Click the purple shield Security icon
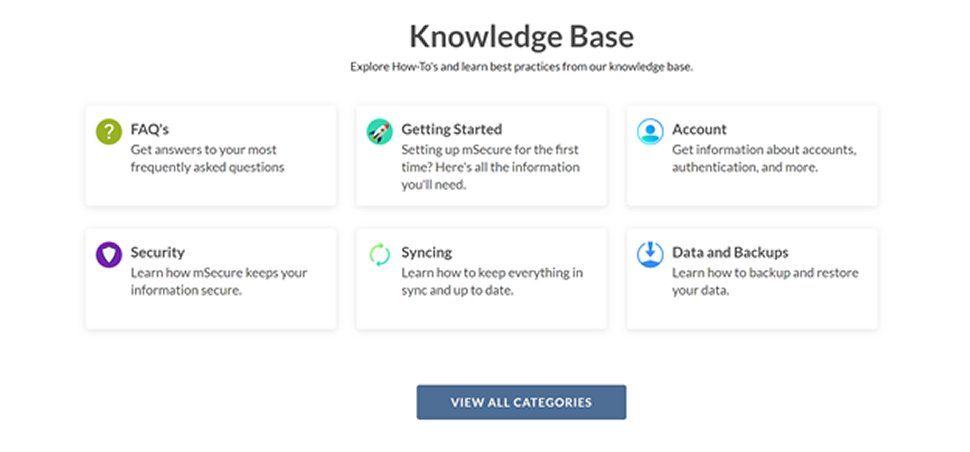970x452 pixels. click(109, 254)
